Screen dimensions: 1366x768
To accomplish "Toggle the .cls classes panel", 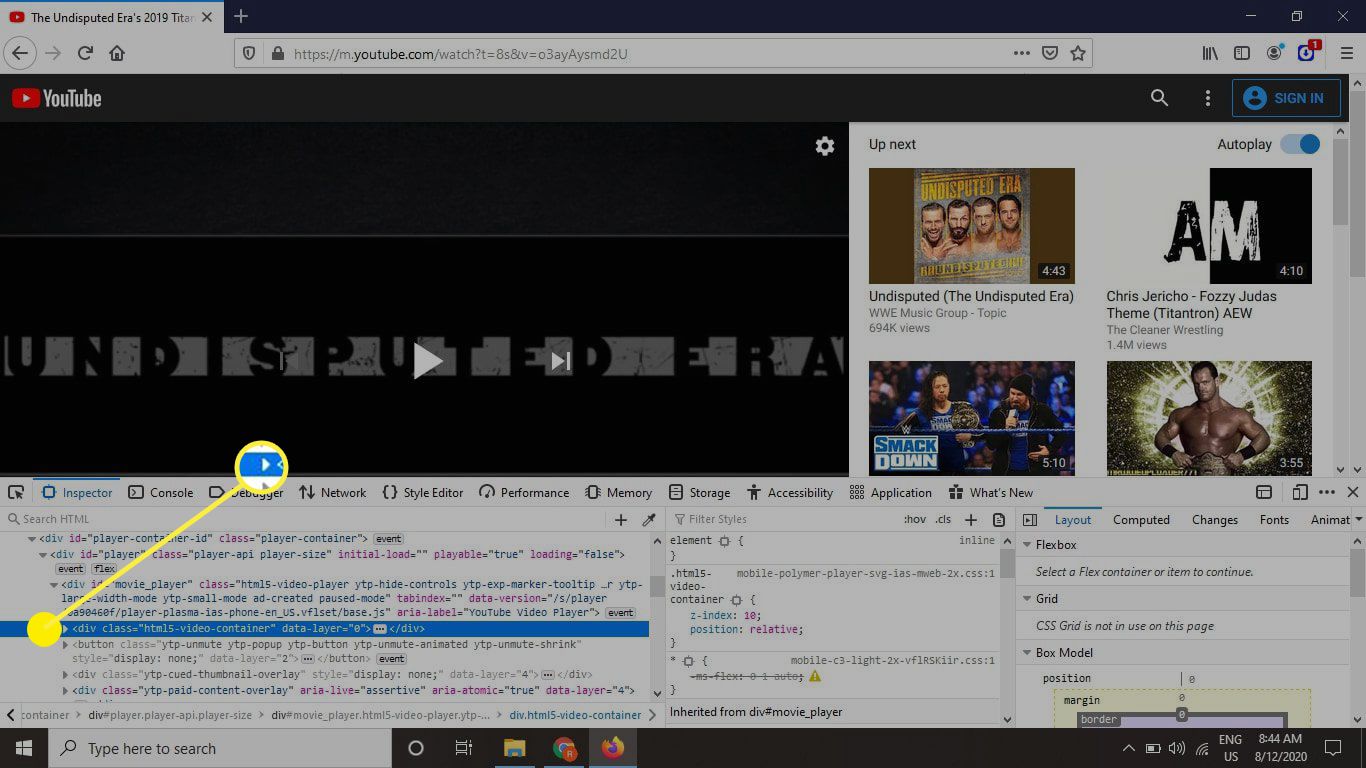I will coord(943,519).
